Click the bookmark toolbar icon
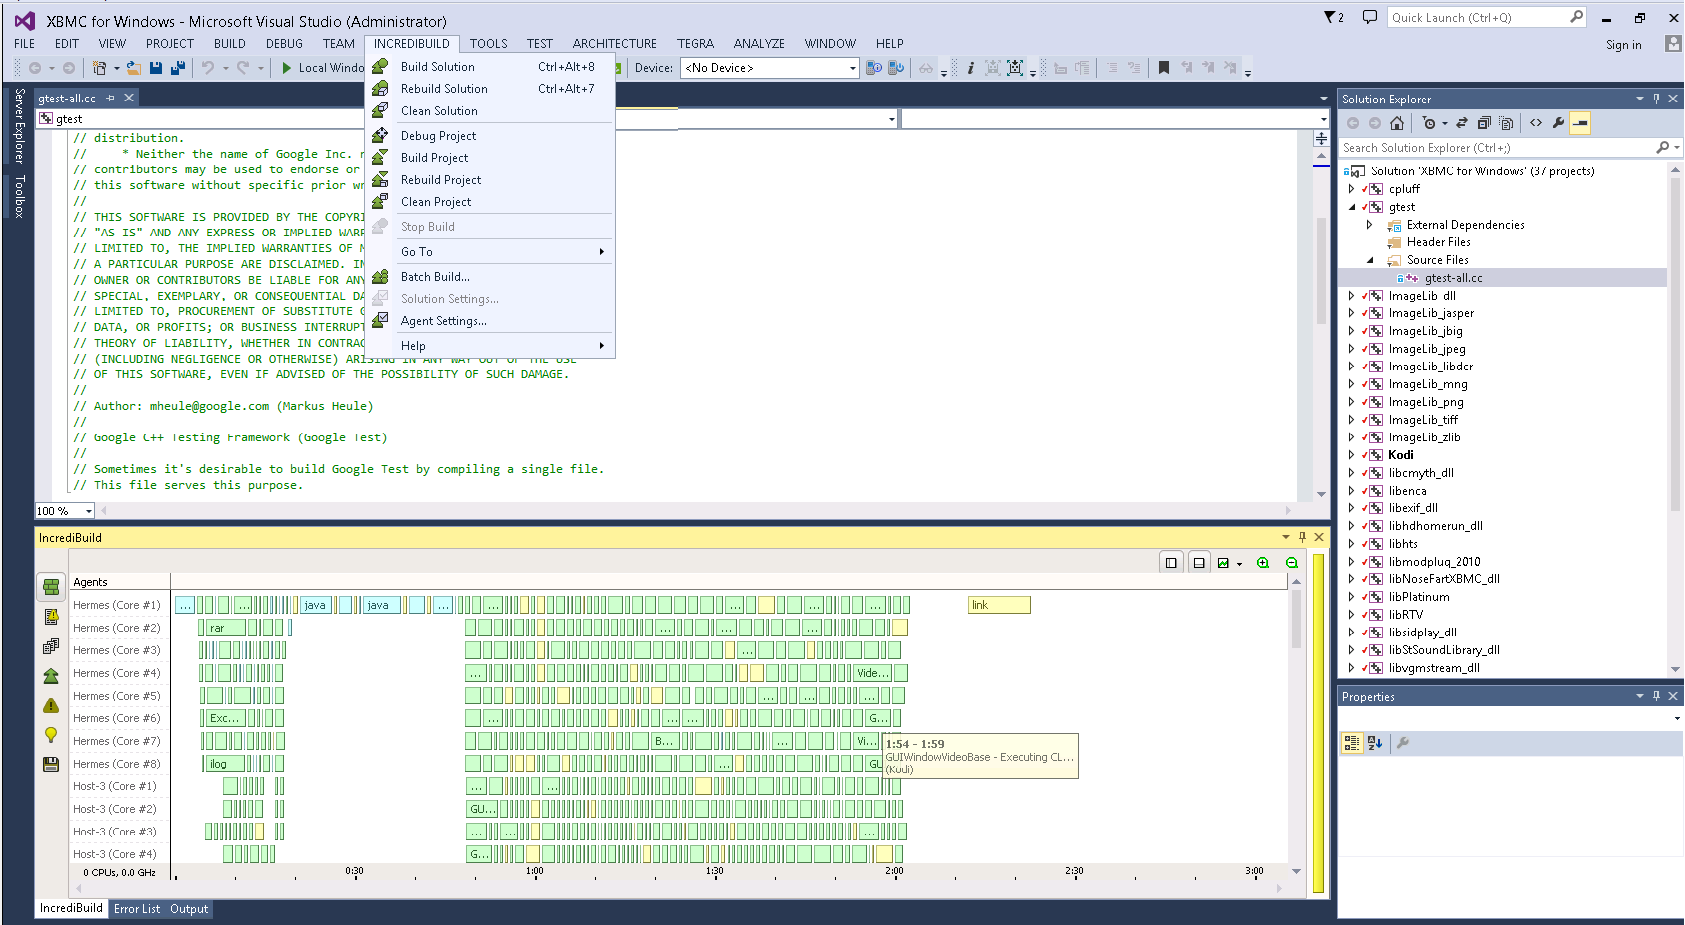Image resolution: width=1685 pixels, height=925 pixels. [x=1163, y=68]
